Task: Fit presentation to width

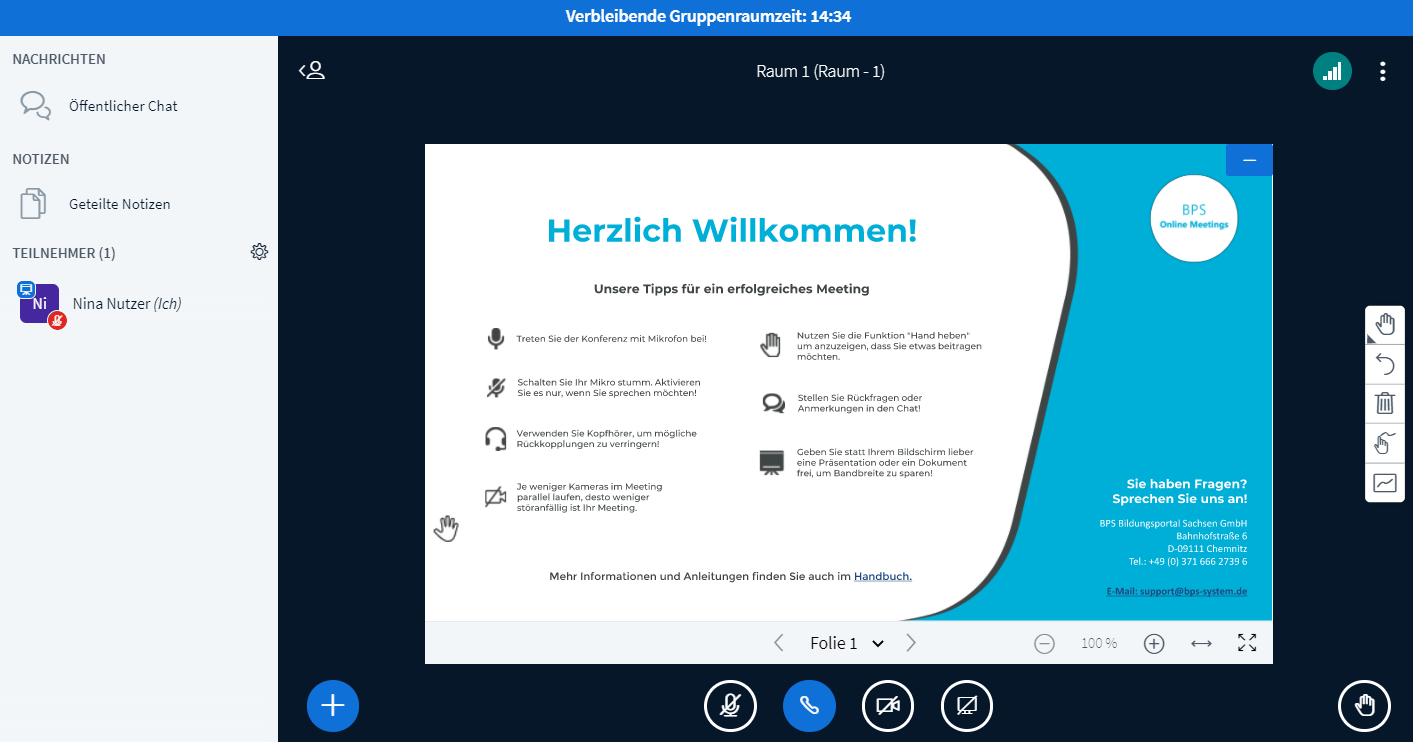Action: click(1201, 643)
